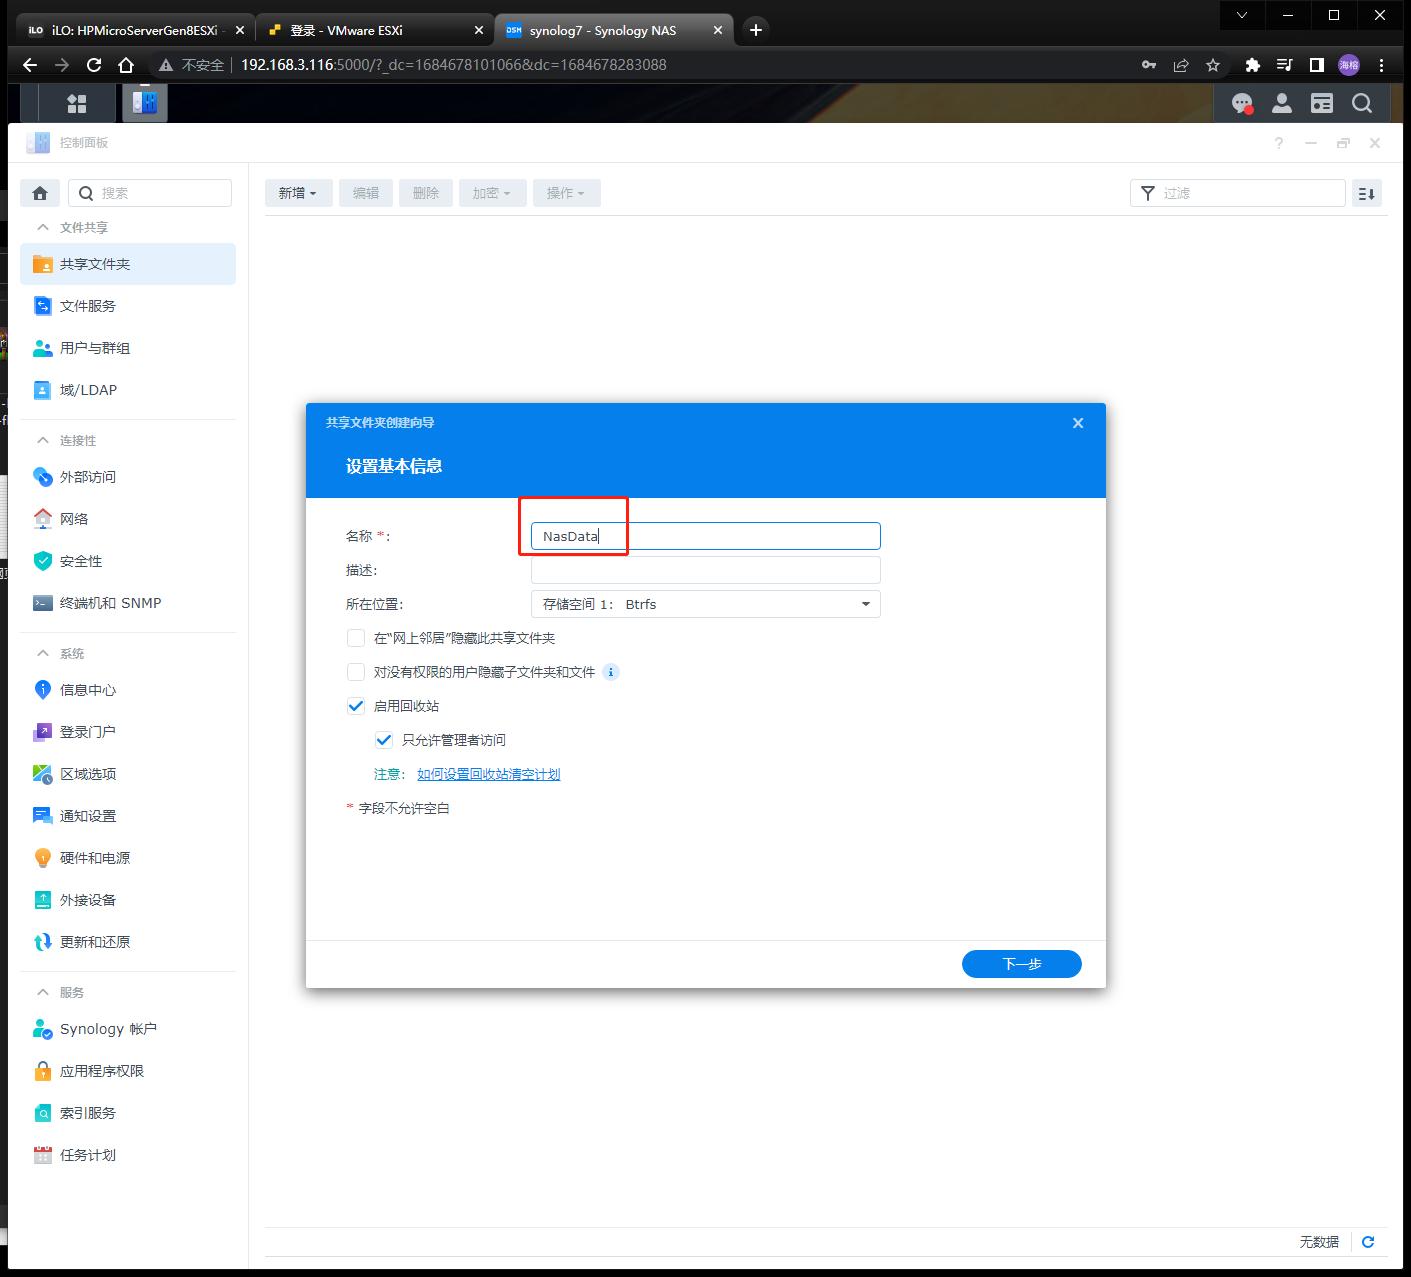1411x1277 pixels.
Task: Toggle hide shared folder in Network Neighborhood
Action: pos(356,638)
